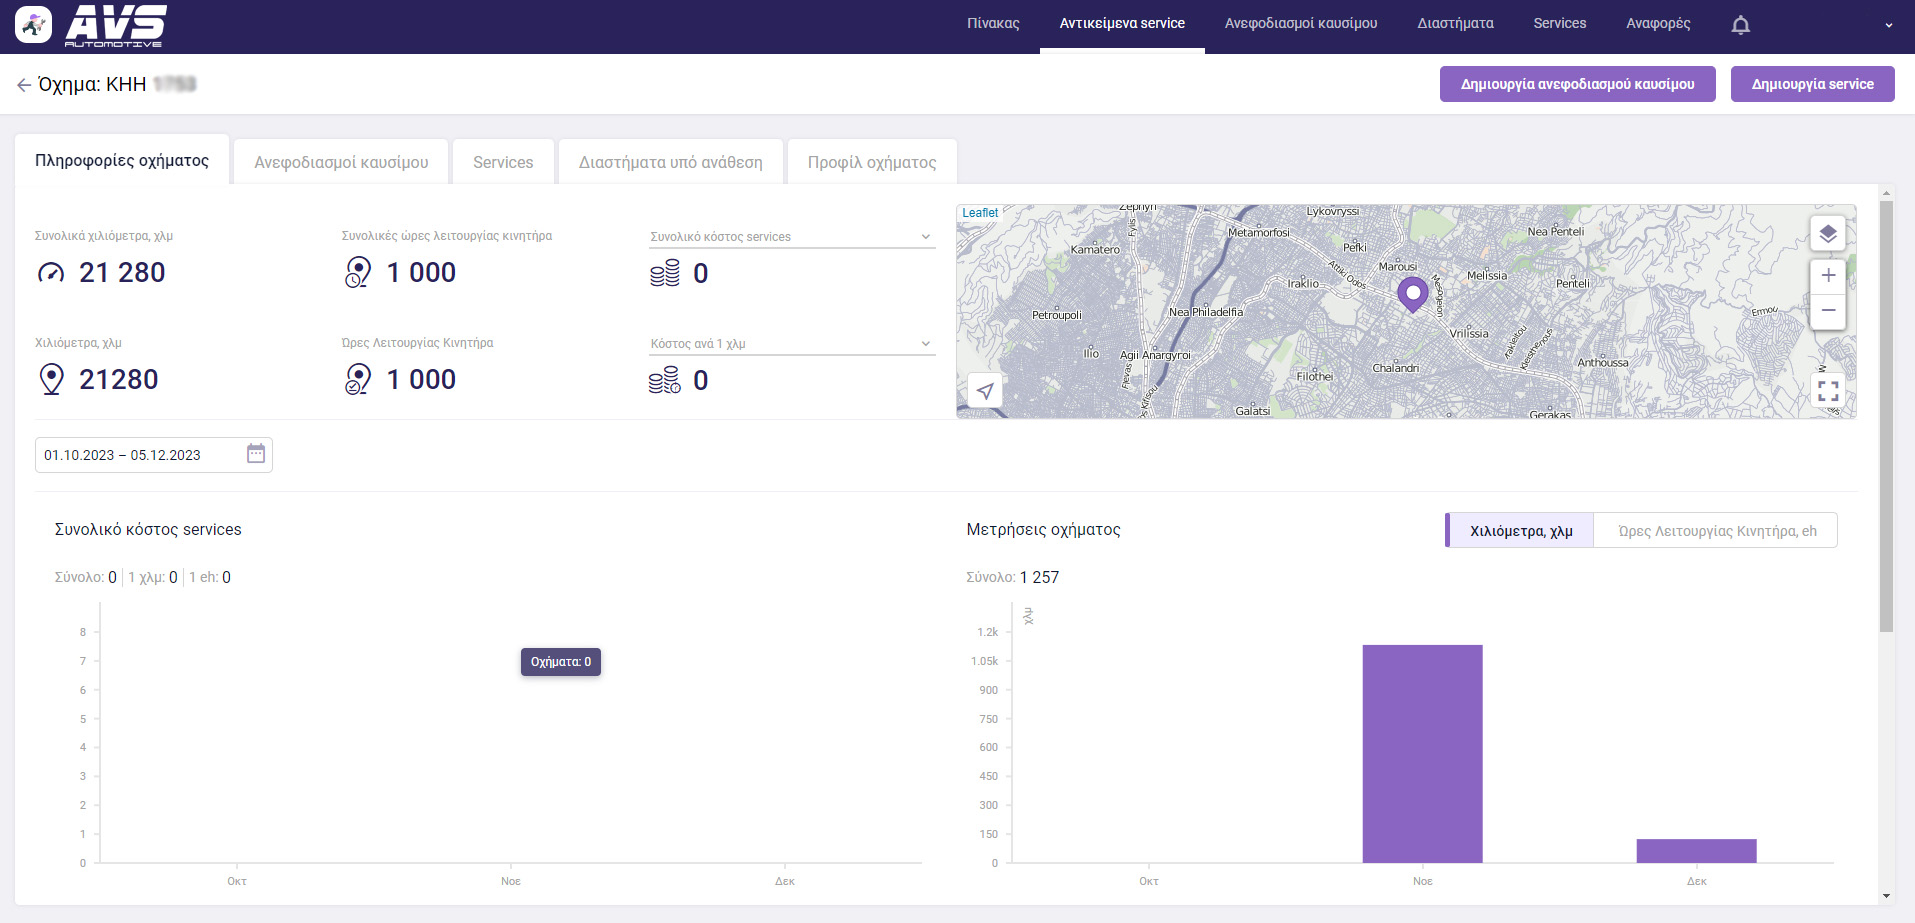Open the map layers selector icon
The width and height of the screenshot is (1915, 923).
pyautogui.click(x=1827, y=234)
